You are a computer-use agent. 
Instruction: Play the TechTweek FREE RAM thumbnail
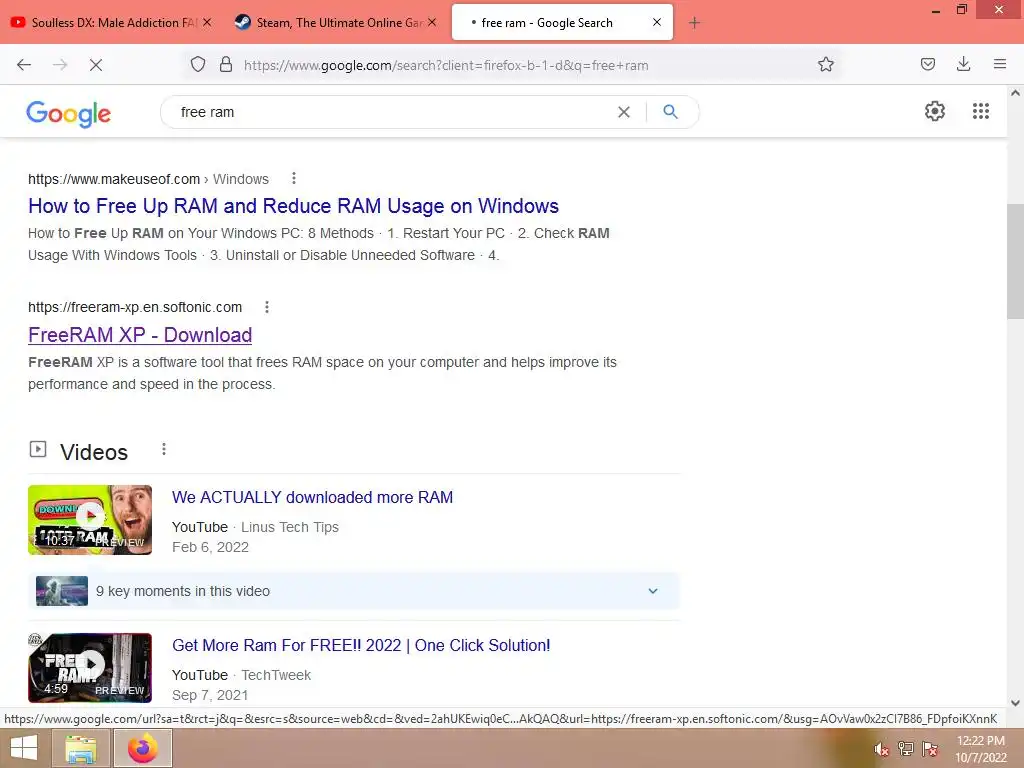coord(90,667)
